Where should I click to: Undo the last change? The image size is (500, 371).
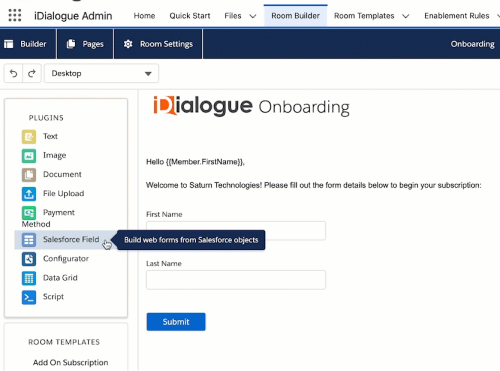(13, 73)
